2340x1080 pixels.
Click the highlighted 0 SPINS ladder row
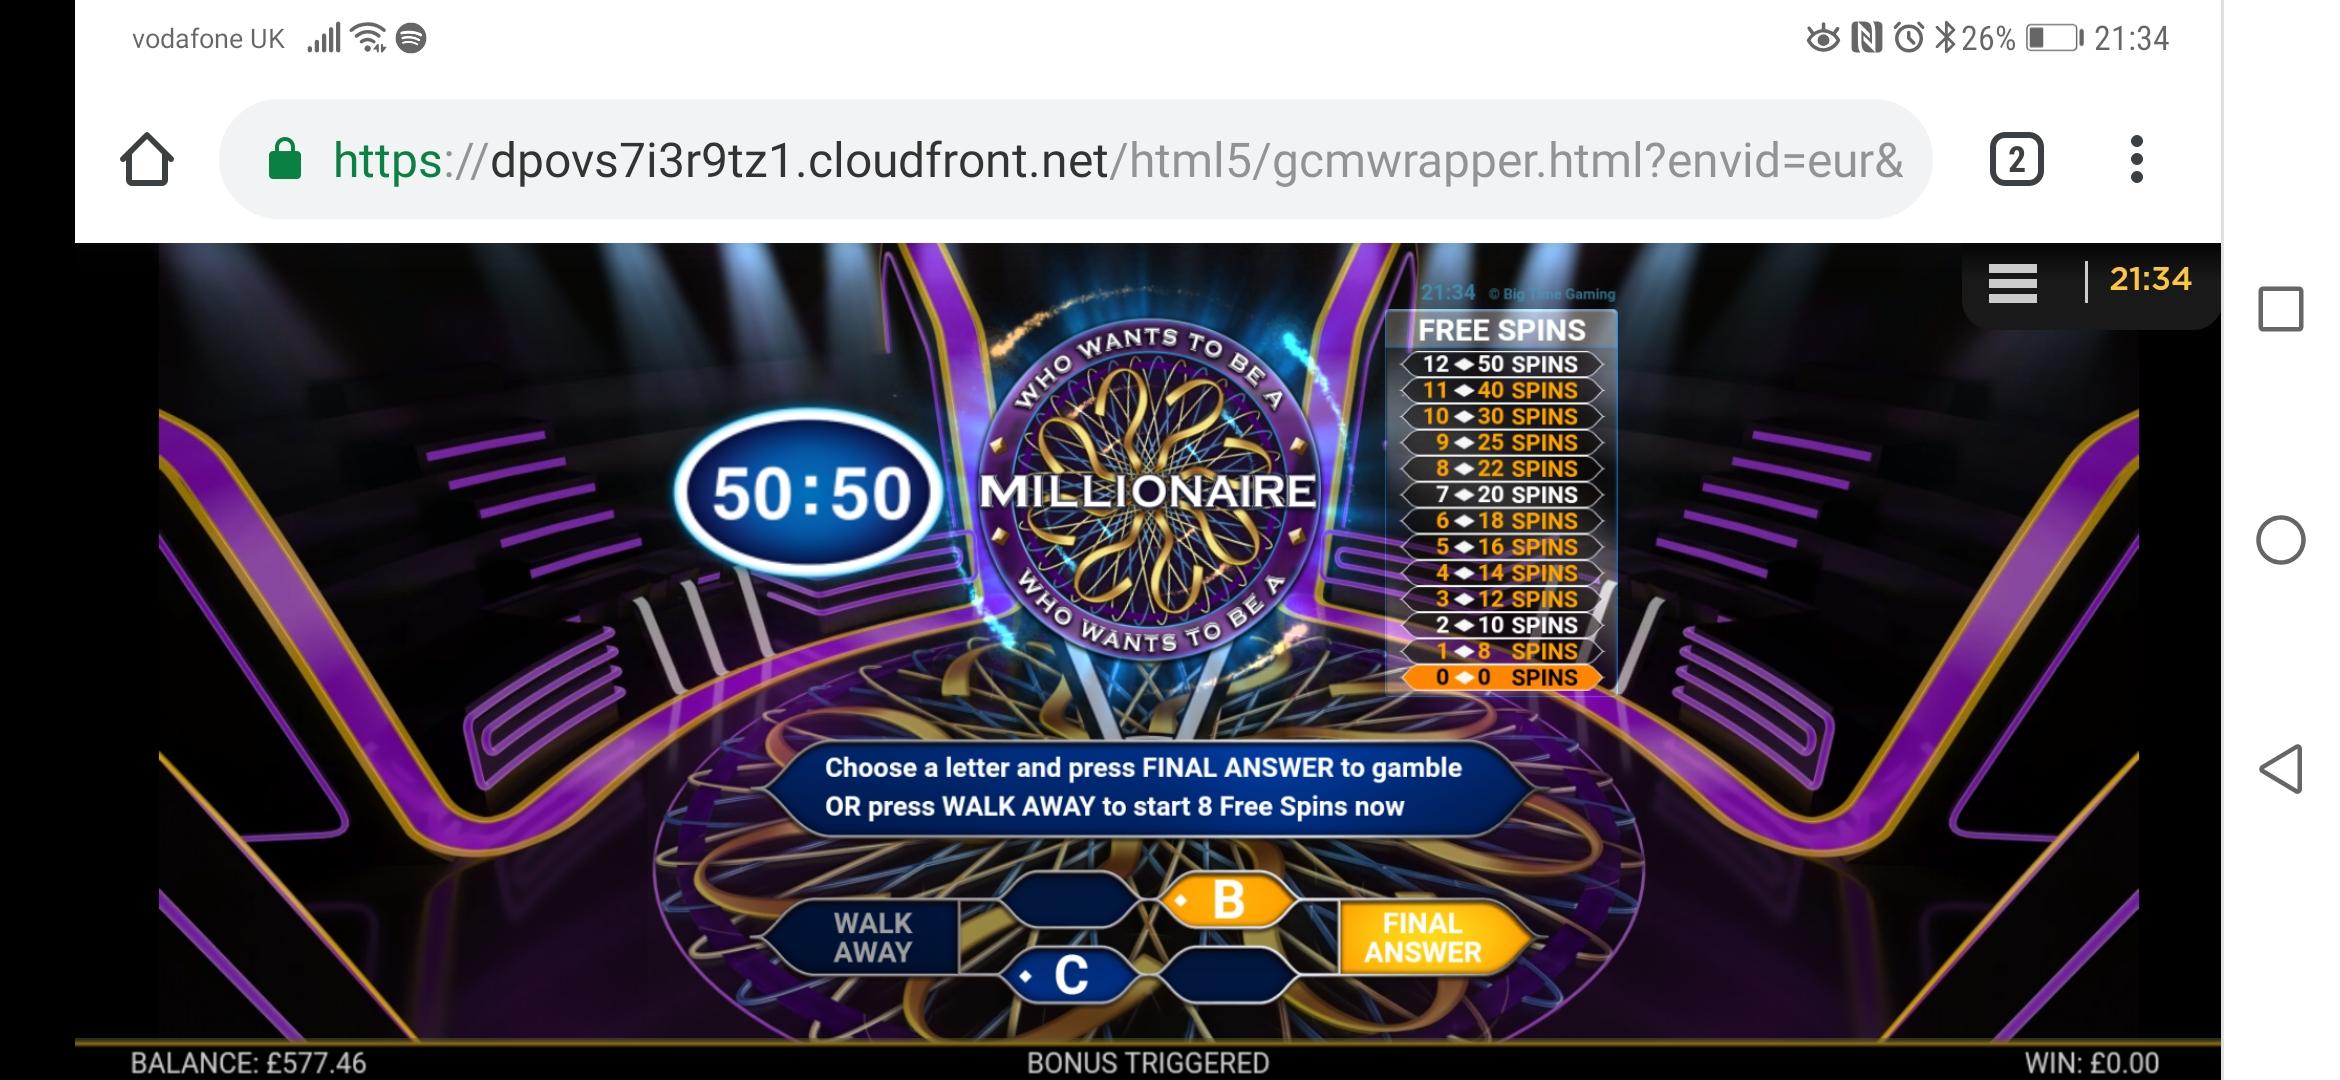[1500, 677]
